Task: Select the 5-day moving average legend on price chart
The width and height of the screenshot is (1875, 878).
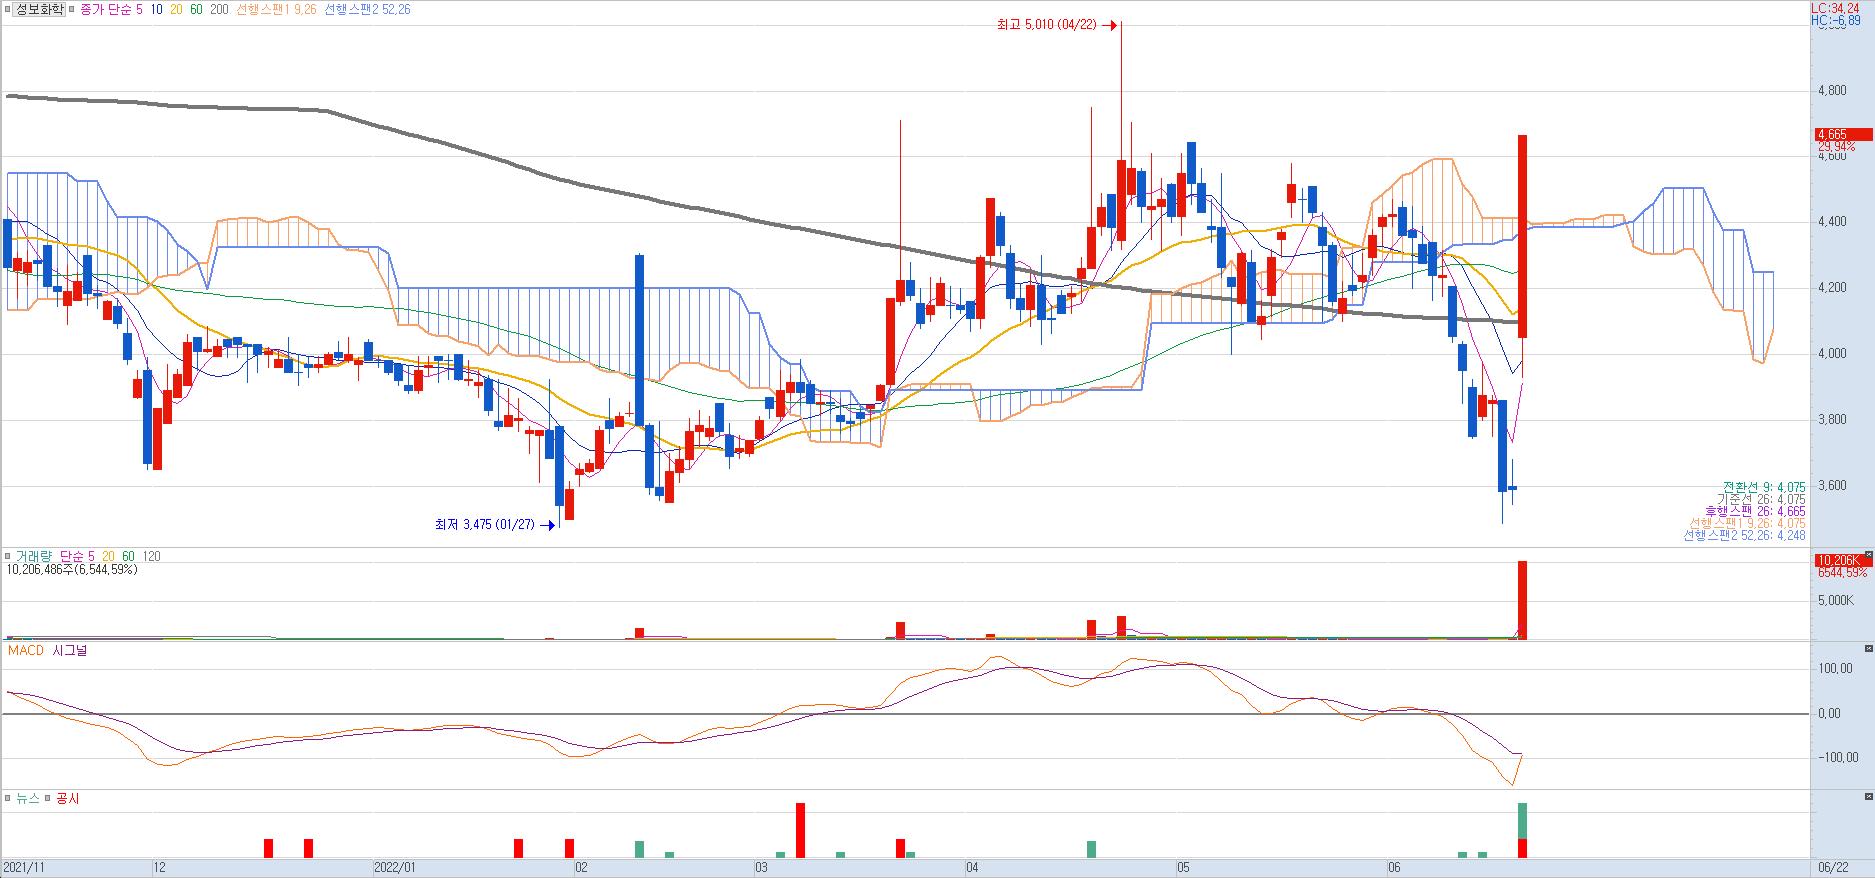Action: 139,9
